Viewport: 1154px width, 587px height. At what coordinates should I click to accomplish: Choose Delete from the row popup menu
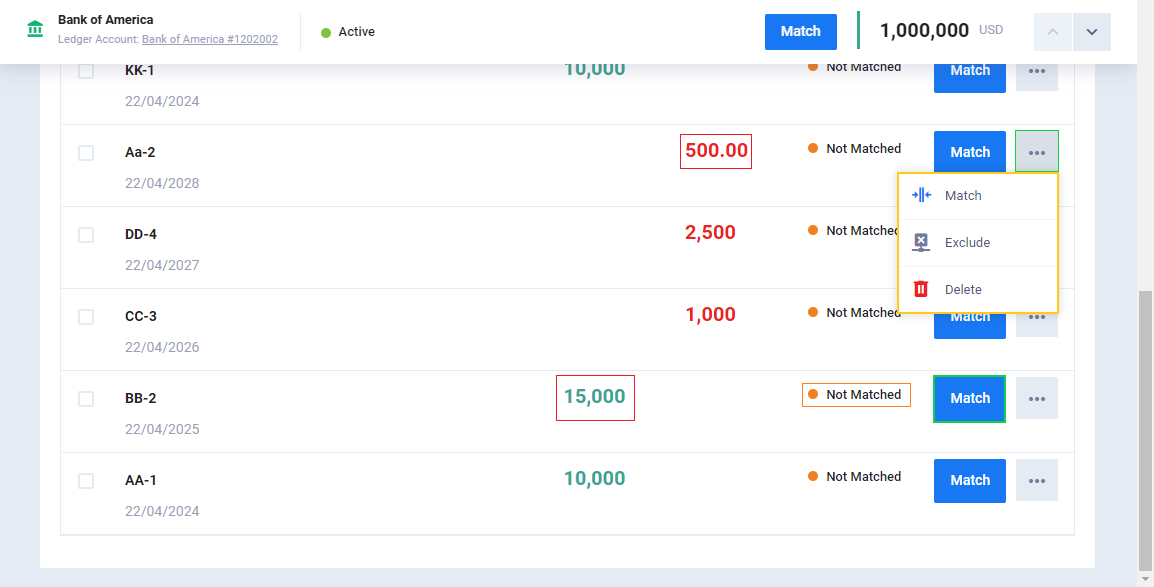978,290
